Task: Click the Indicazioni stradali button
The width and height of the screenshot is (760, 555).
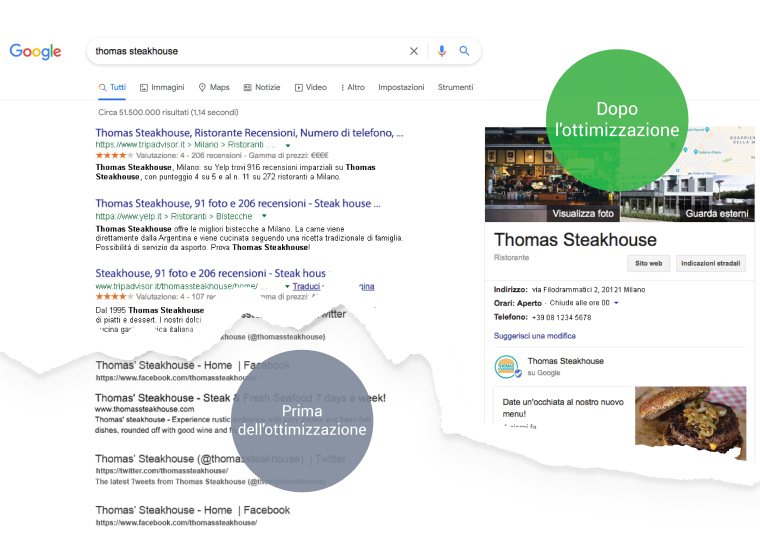Action: [x=711, y=263]
